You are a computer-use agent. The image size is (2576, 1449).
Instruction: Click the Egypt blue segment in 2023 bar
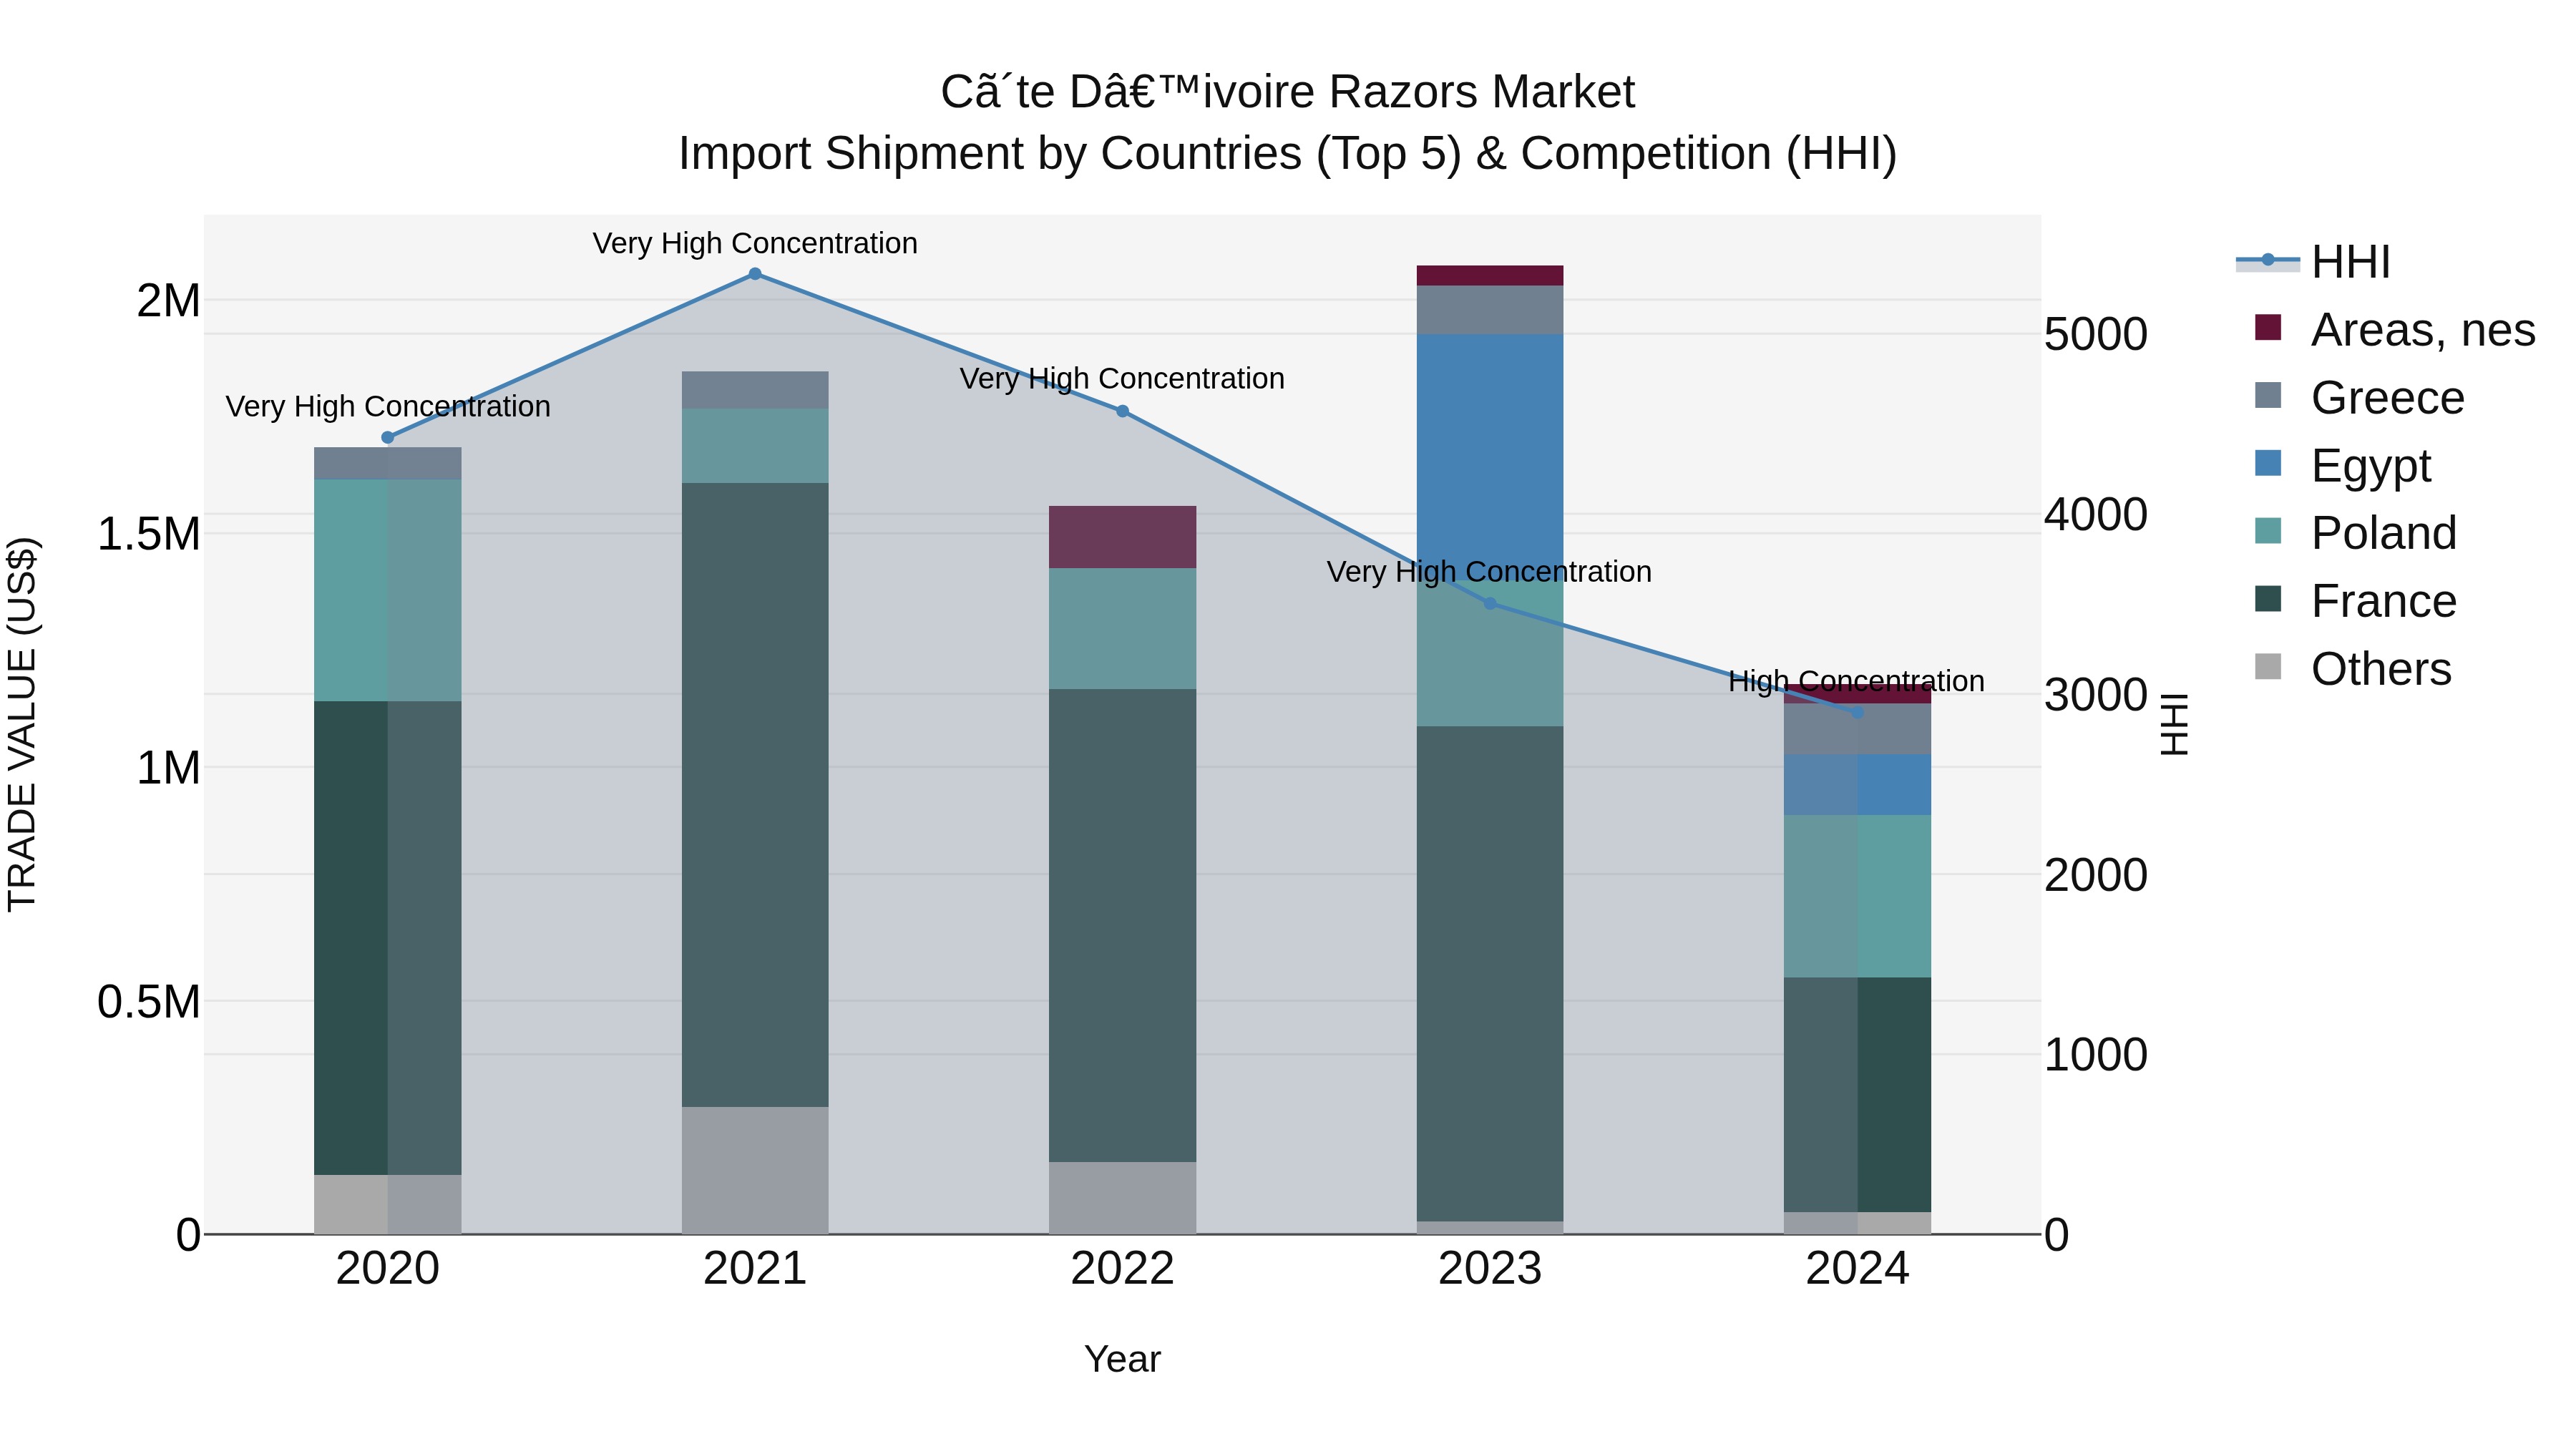pos(1490,456)
